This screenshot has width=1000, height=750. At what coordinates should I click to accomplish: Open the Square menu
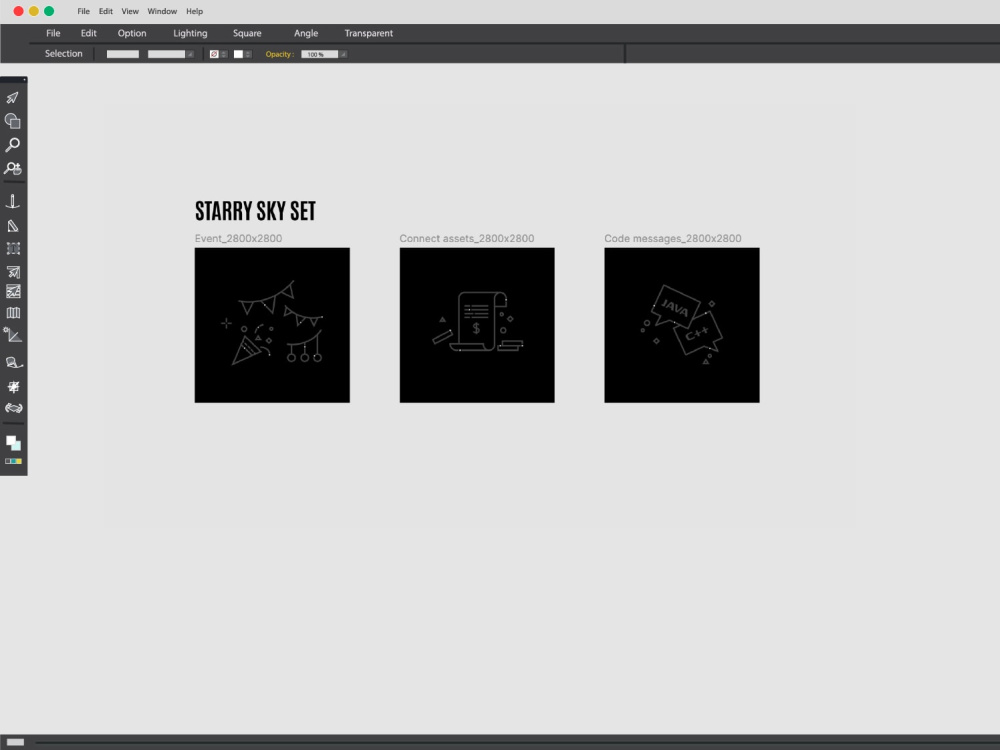coord(247,33)
